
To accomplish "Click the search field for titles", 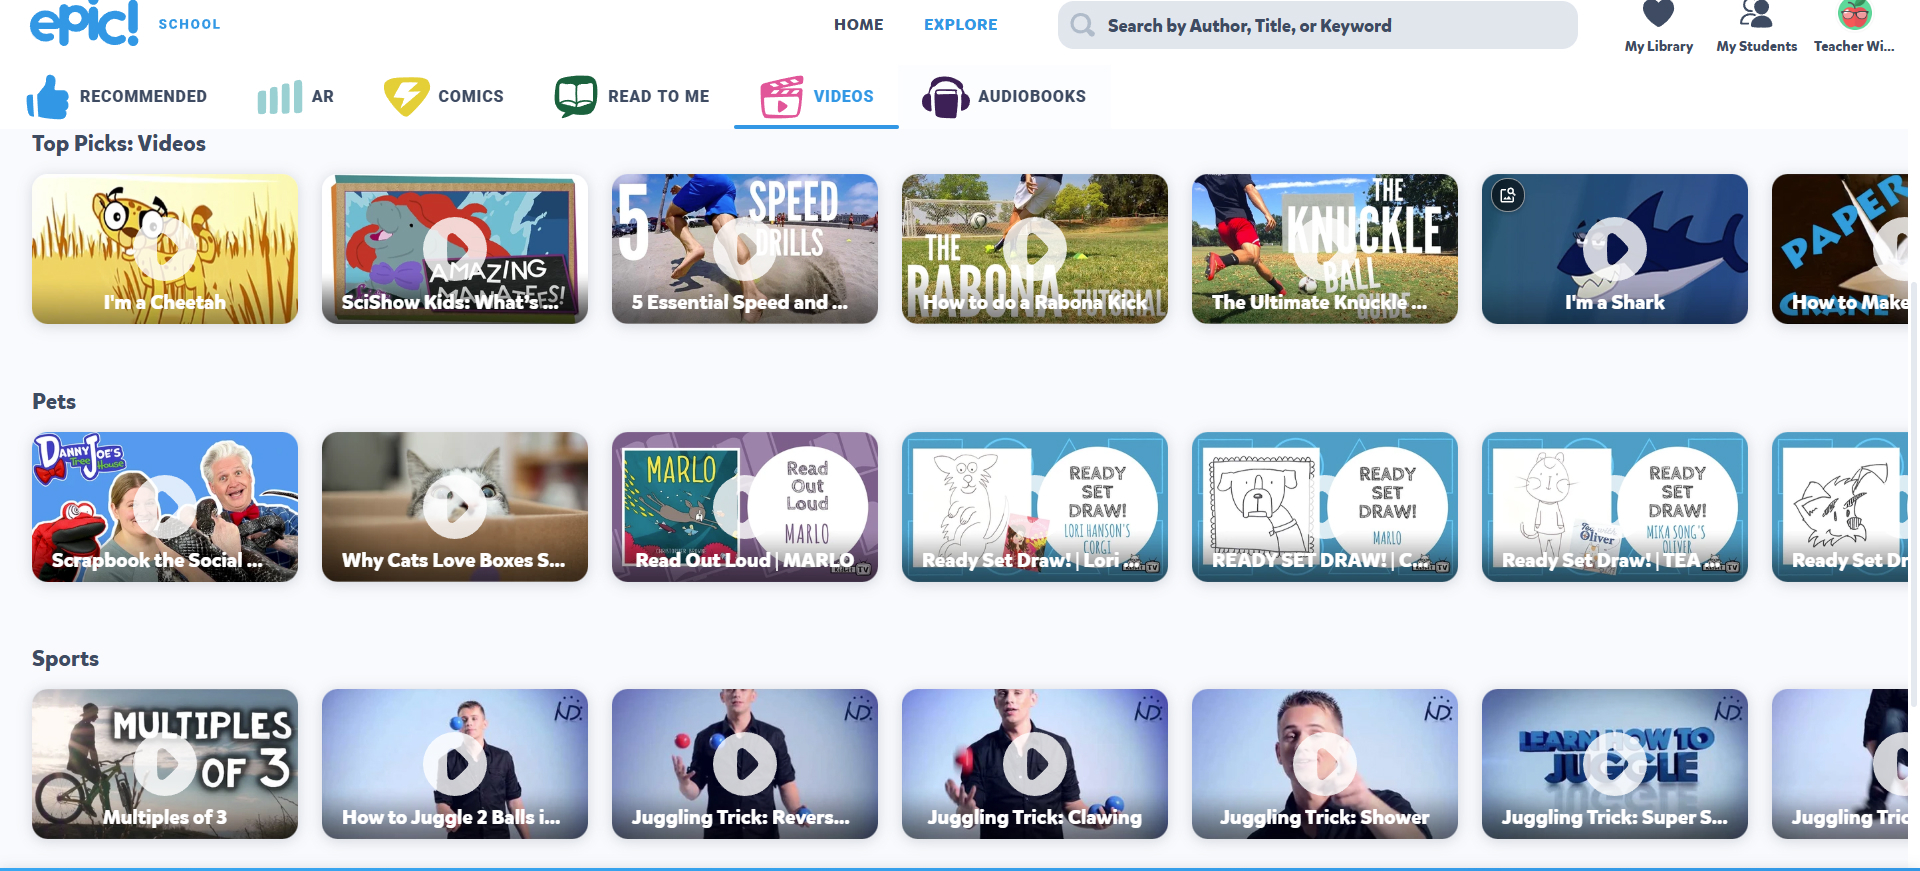I will 1330,26.
